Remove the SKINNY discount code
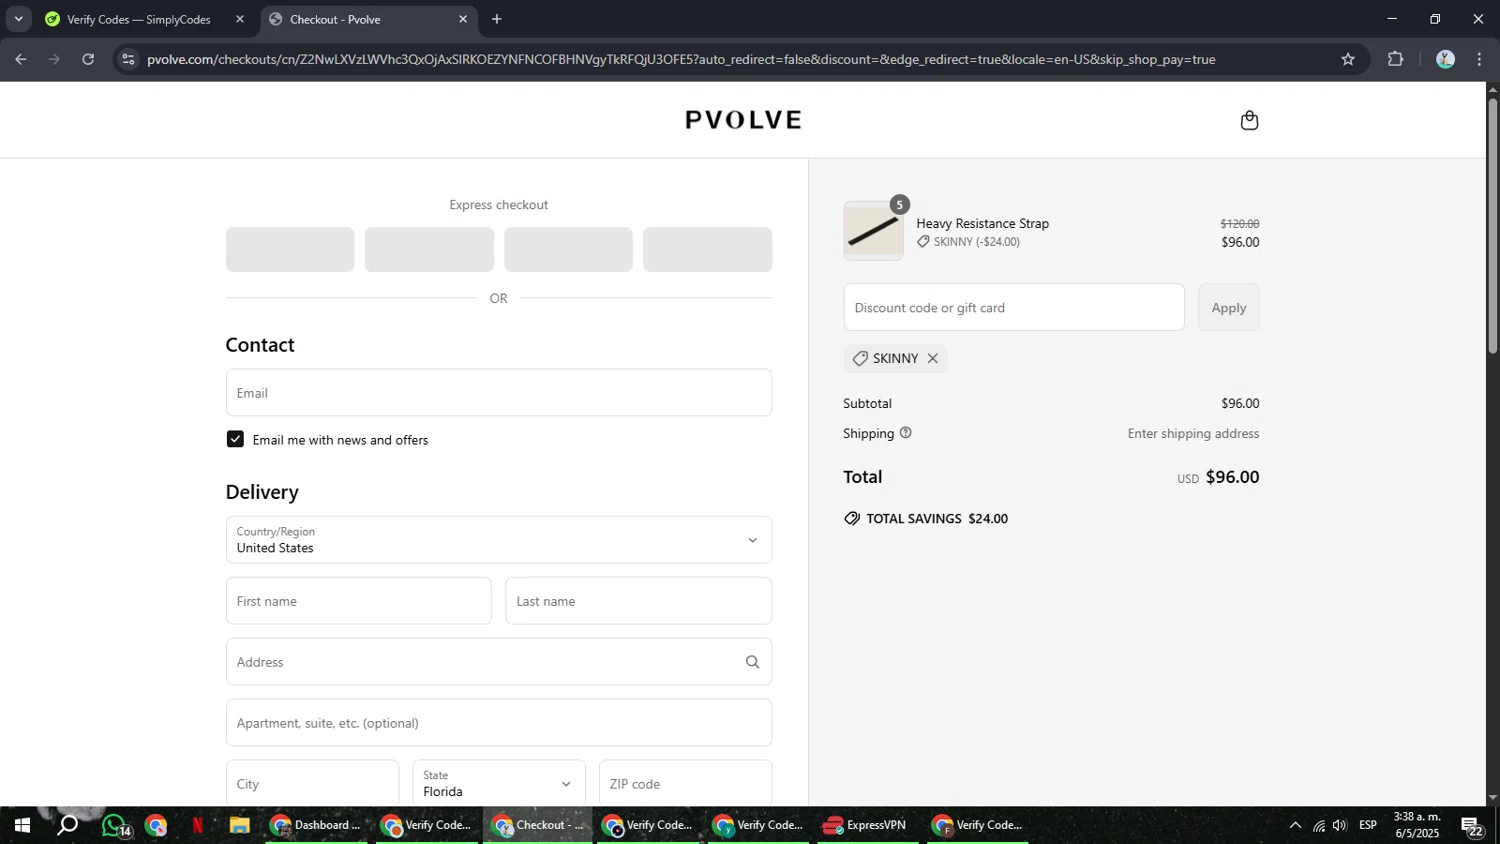 (933, 358)
